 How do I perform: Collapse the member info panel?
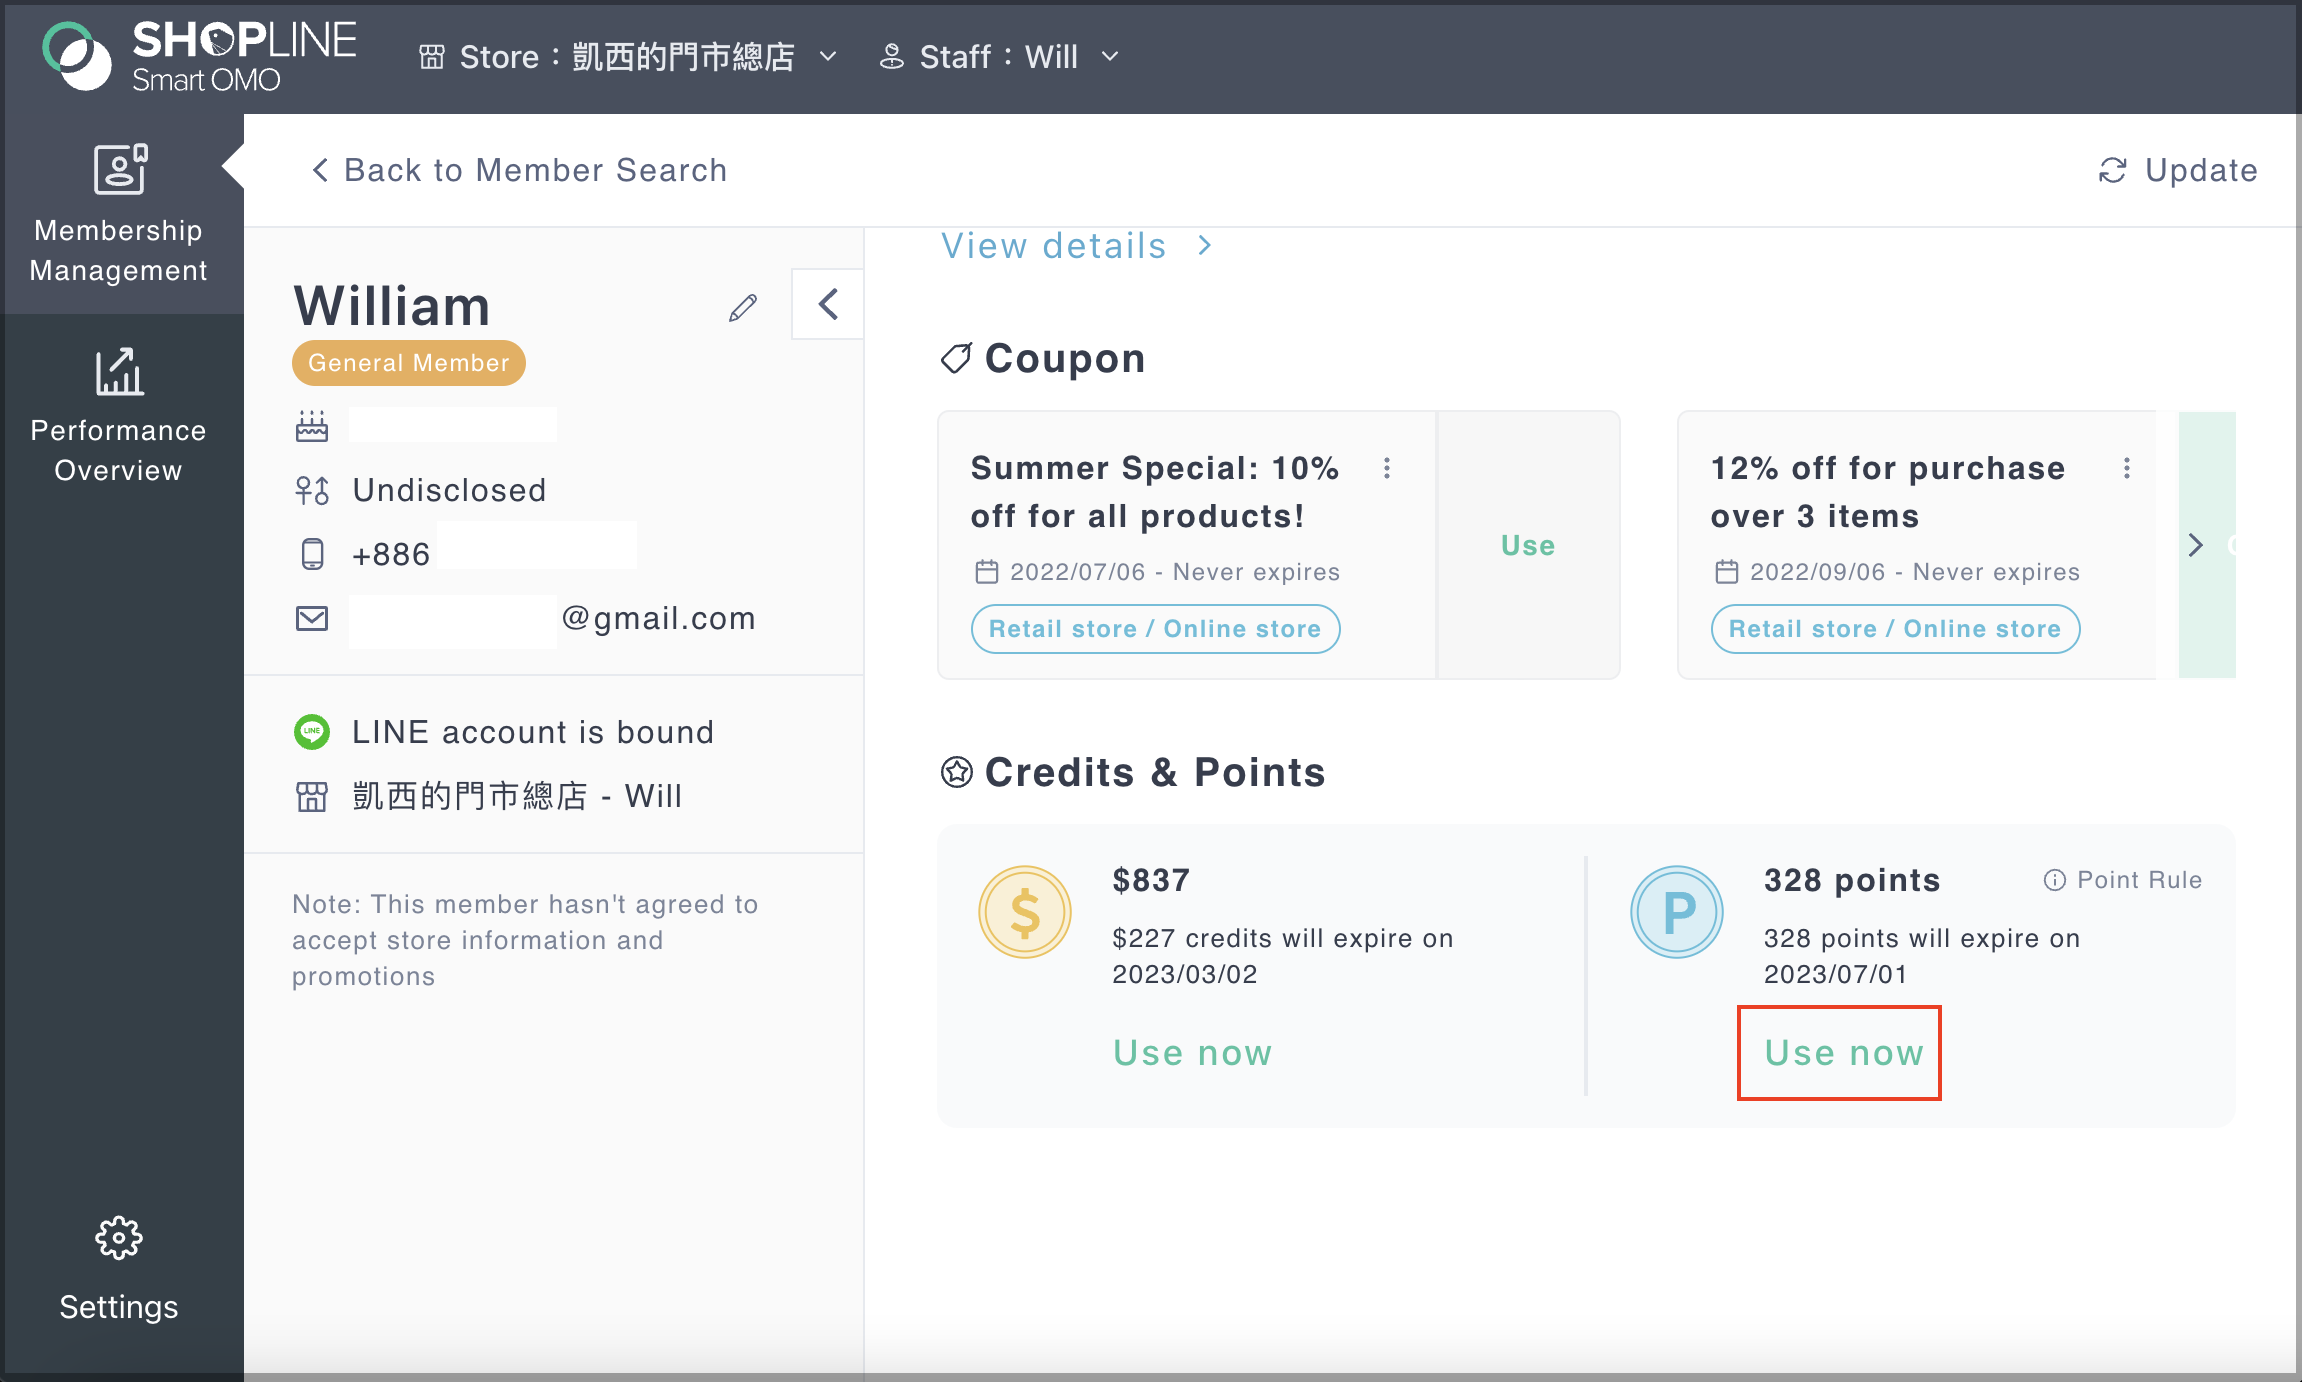[828, 304]
